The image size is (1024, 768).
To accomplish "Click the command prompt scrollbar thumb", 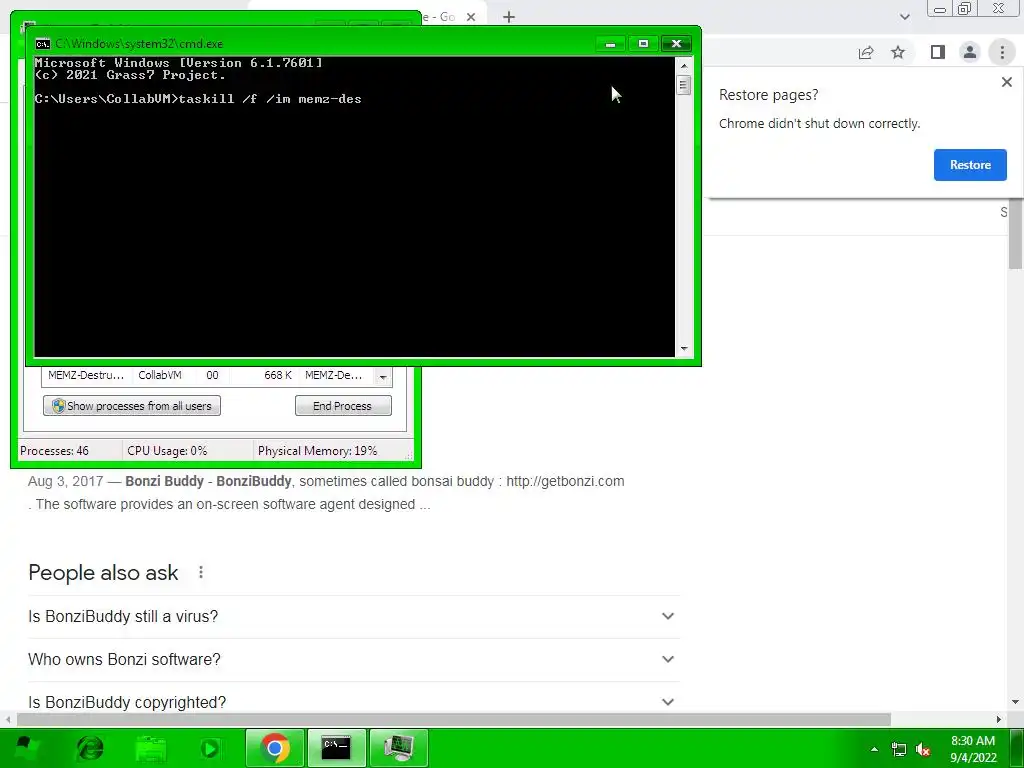I will [x=684, y=85].
